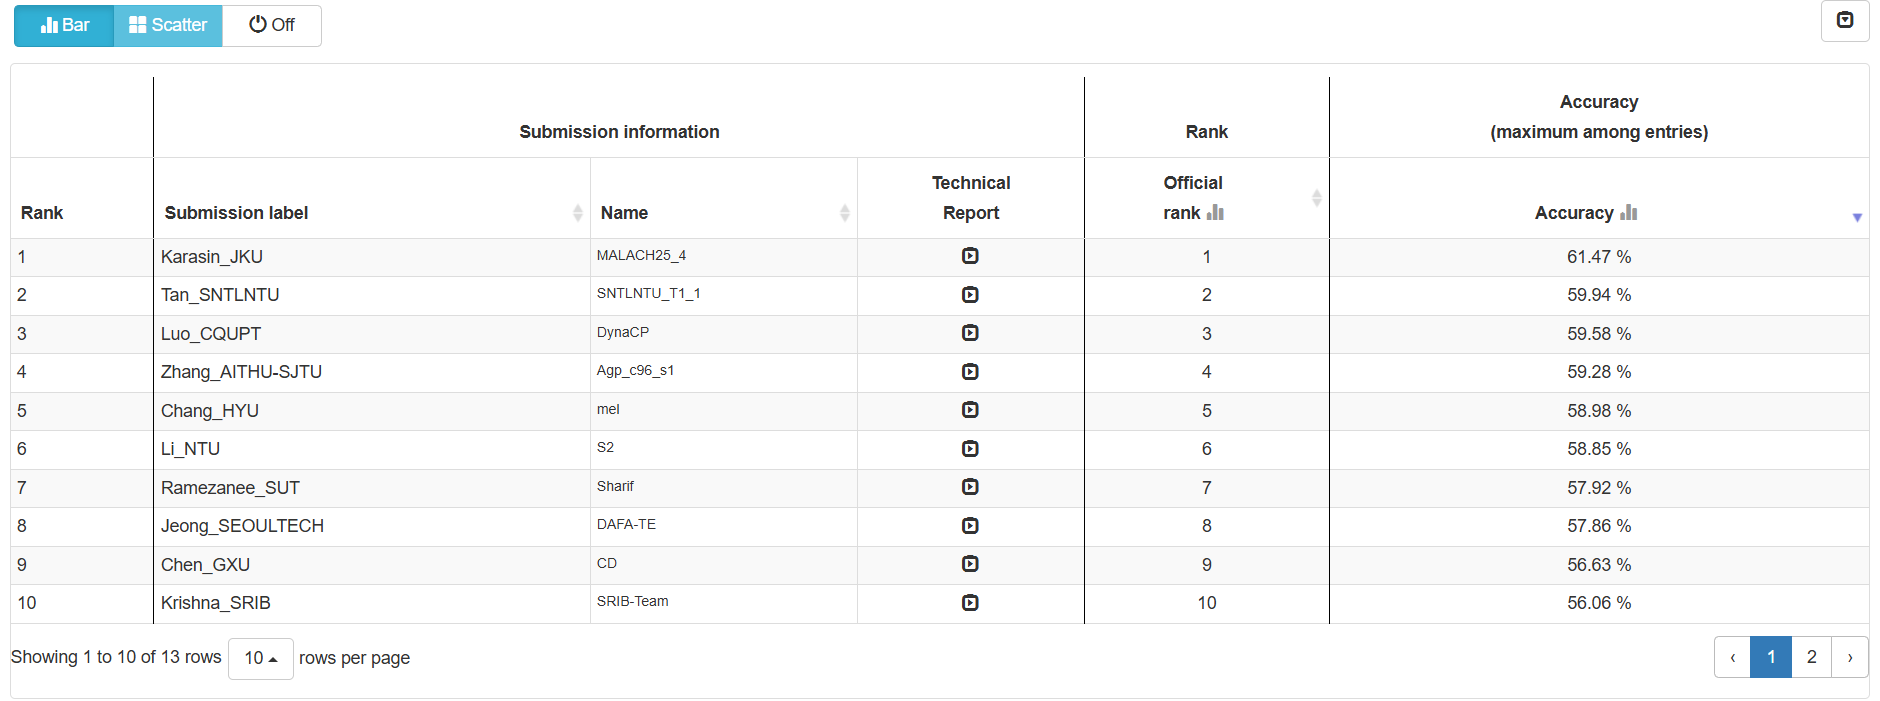Go to page 2 of results

coord(1811,657)
